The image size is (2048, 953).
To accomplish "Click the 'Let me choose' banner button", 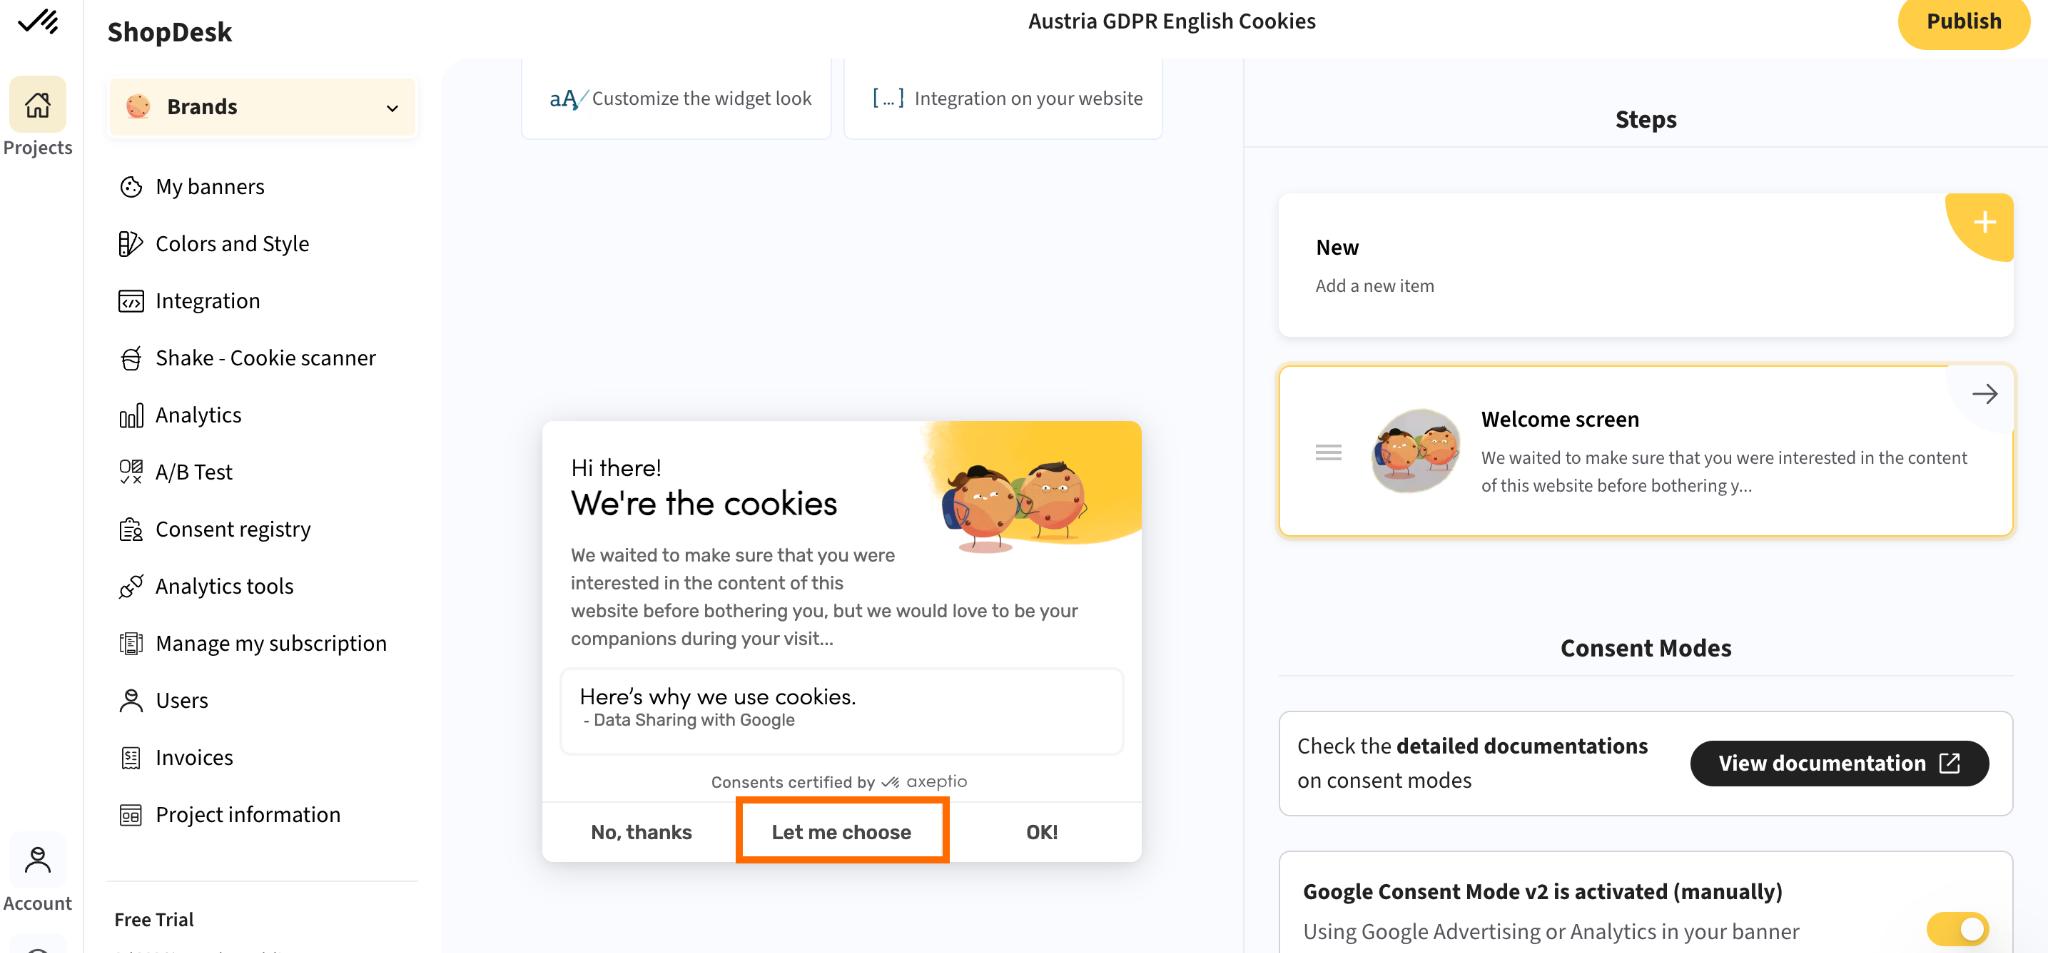I will pos(842,832).
